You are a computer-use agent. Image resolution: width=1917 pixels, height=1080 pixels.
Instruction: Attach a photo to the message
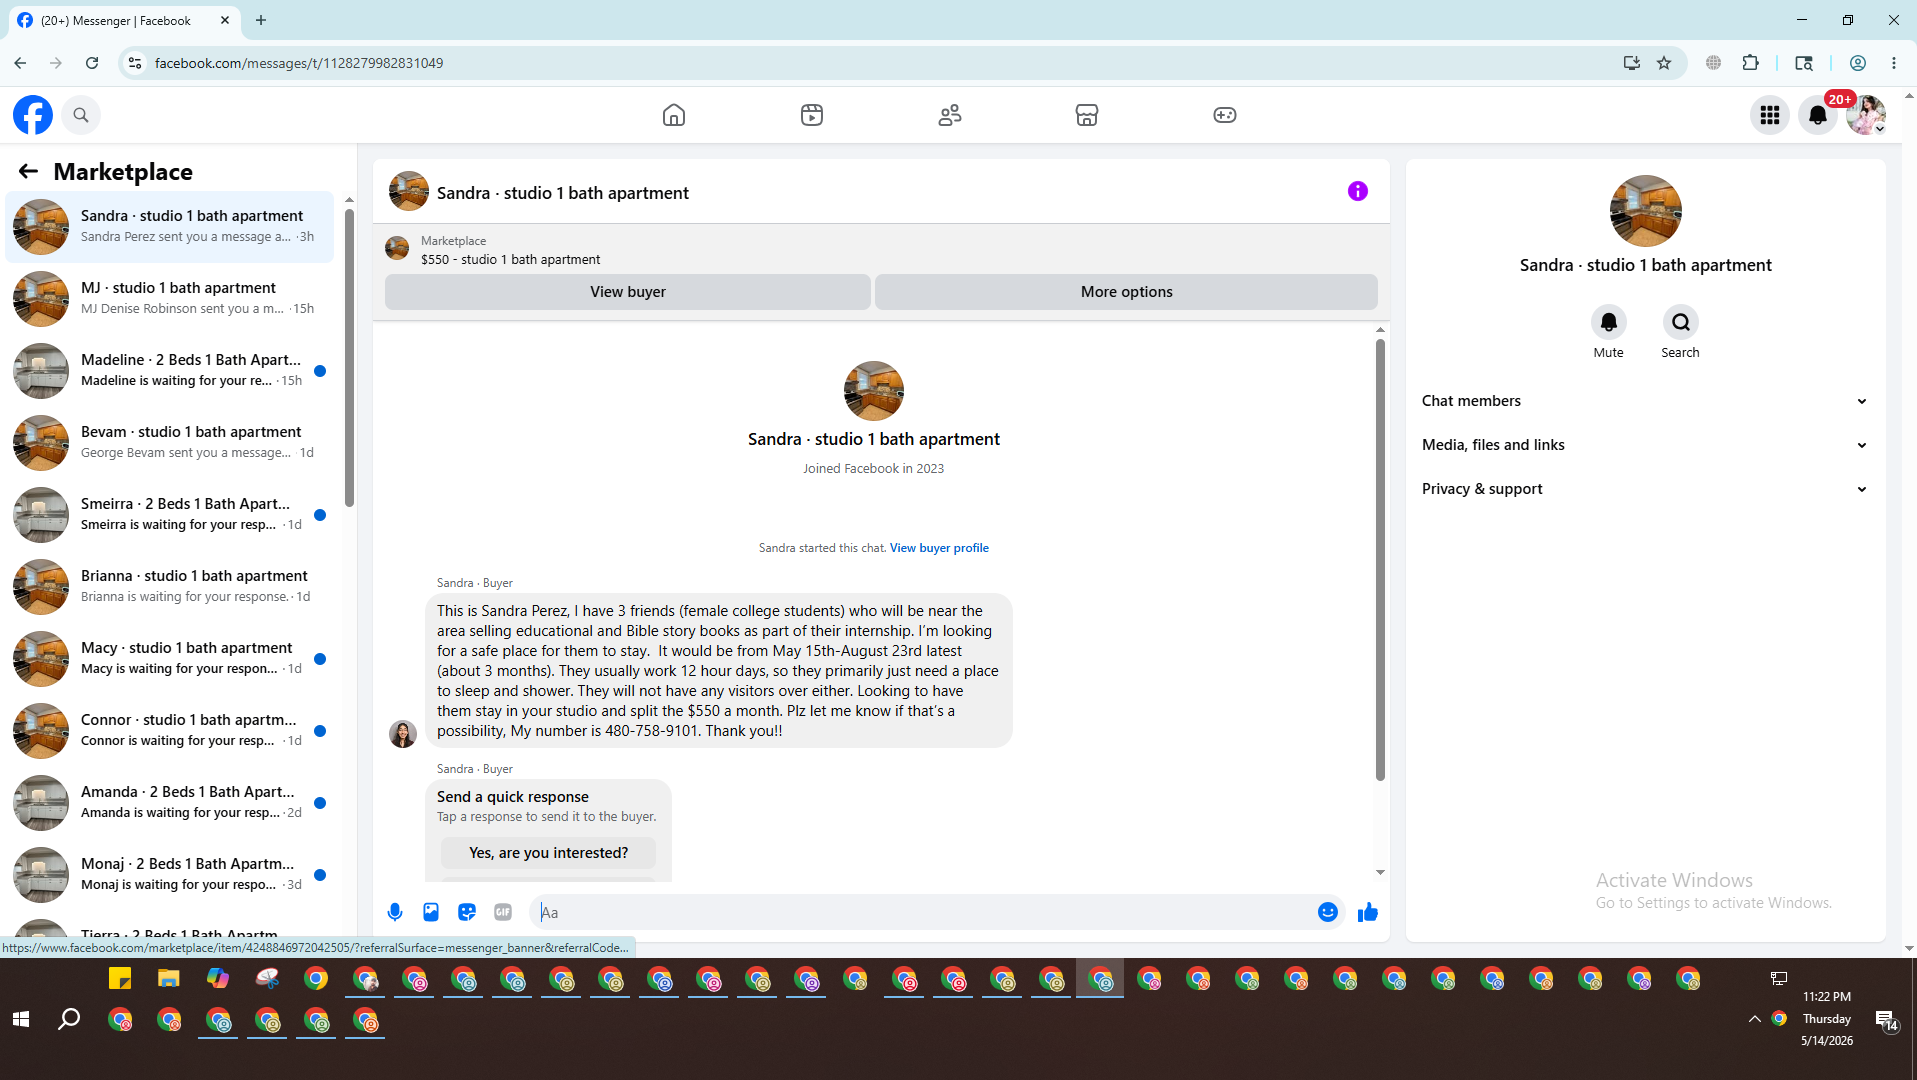(x=431, y=912)
